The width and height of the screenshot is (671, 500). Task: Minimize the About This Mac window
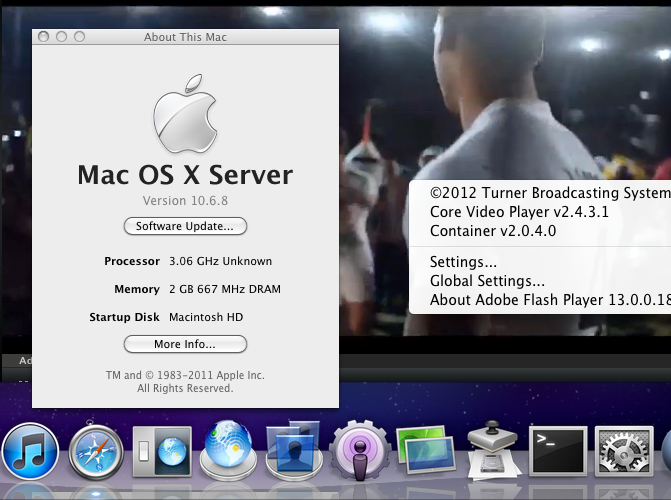(61, 37)
